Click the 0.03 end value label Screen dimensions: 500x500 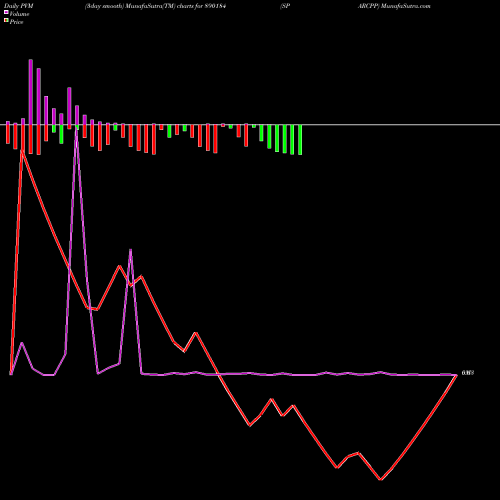coord(468,373)
